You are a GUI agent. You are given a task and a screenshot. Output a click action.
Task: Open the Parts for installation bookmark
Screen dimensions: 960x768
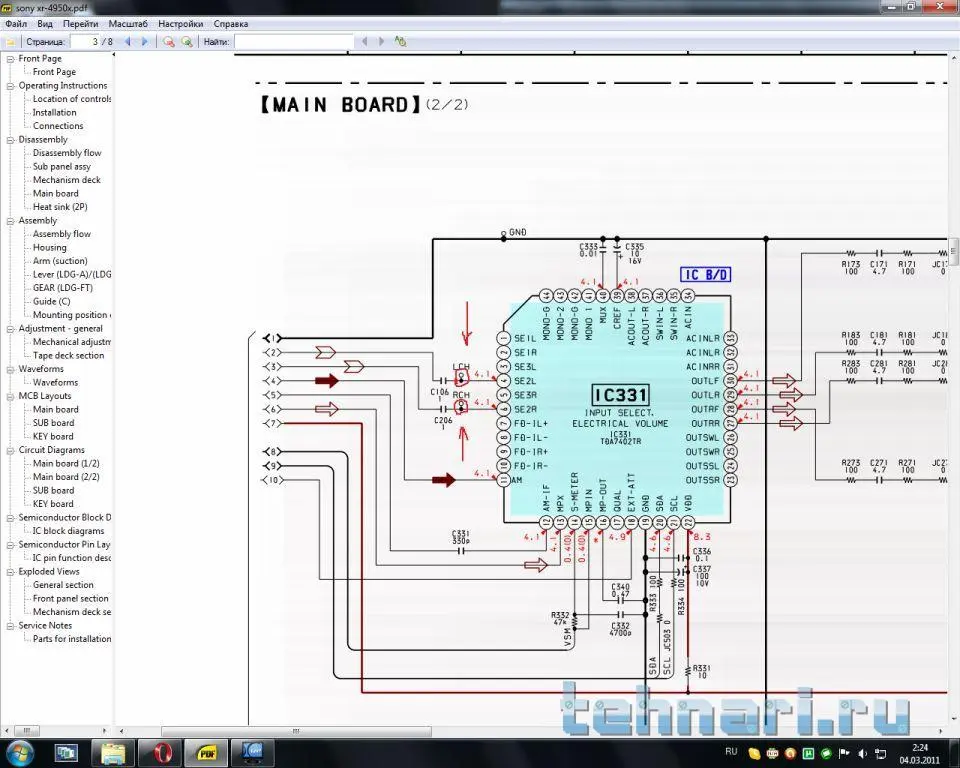click(72, 639)
